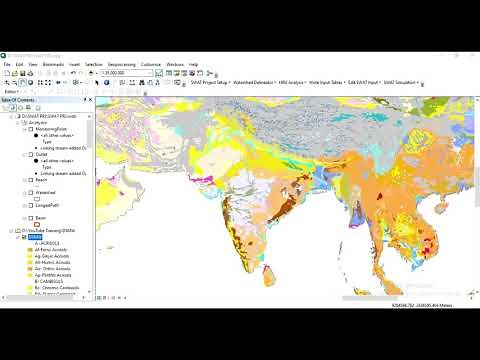Open the Bookmarks menu
The width and height of the screenshot is (480, 360).
click(x=53, y=64)
